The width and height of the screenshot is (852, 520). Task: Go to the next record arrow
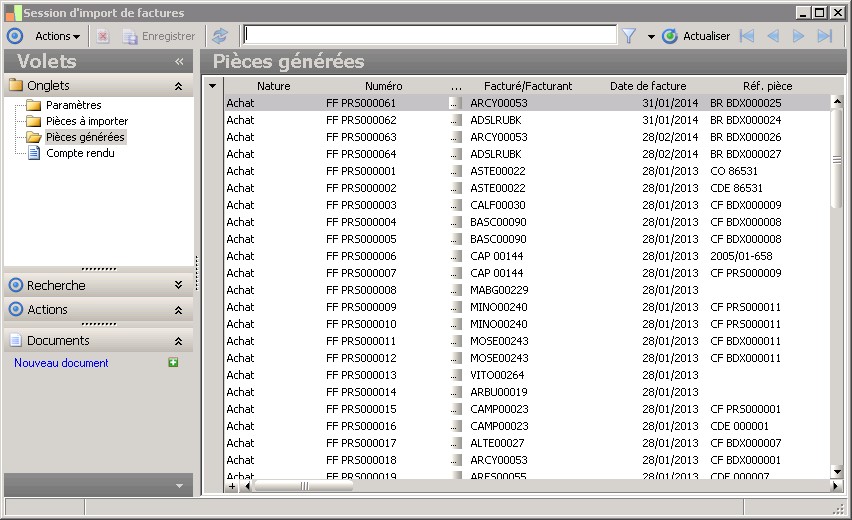[798, 36]
